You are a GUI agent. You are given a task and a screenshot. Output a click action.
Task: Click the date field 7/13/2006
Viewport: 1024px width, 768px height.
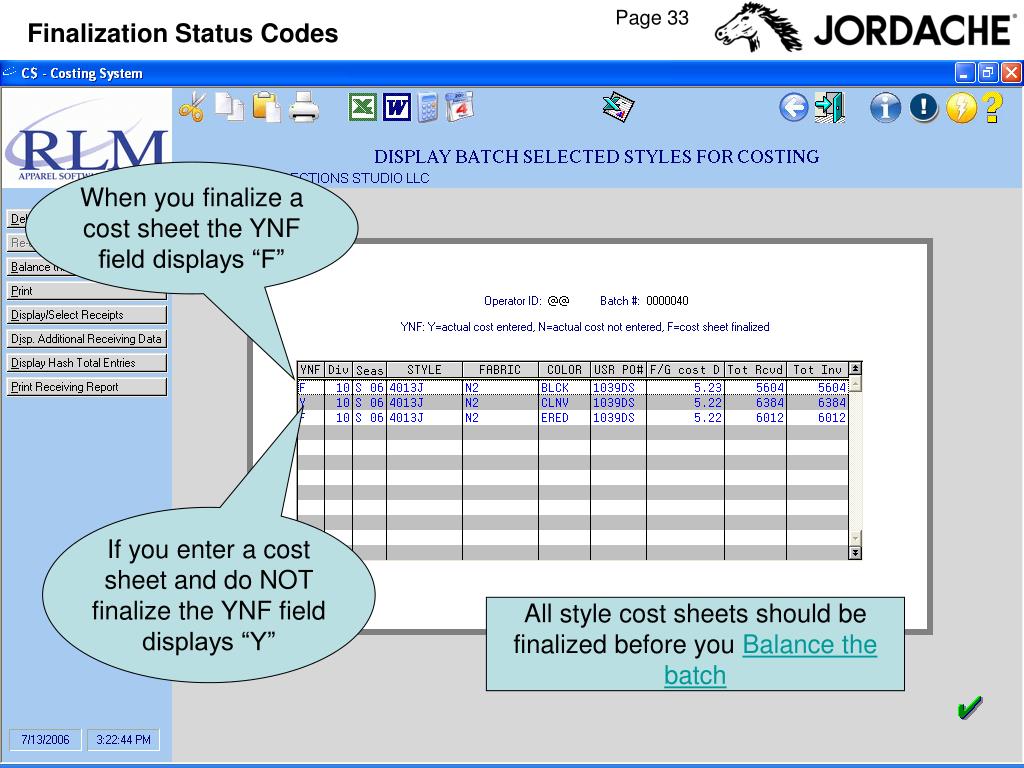45,739
